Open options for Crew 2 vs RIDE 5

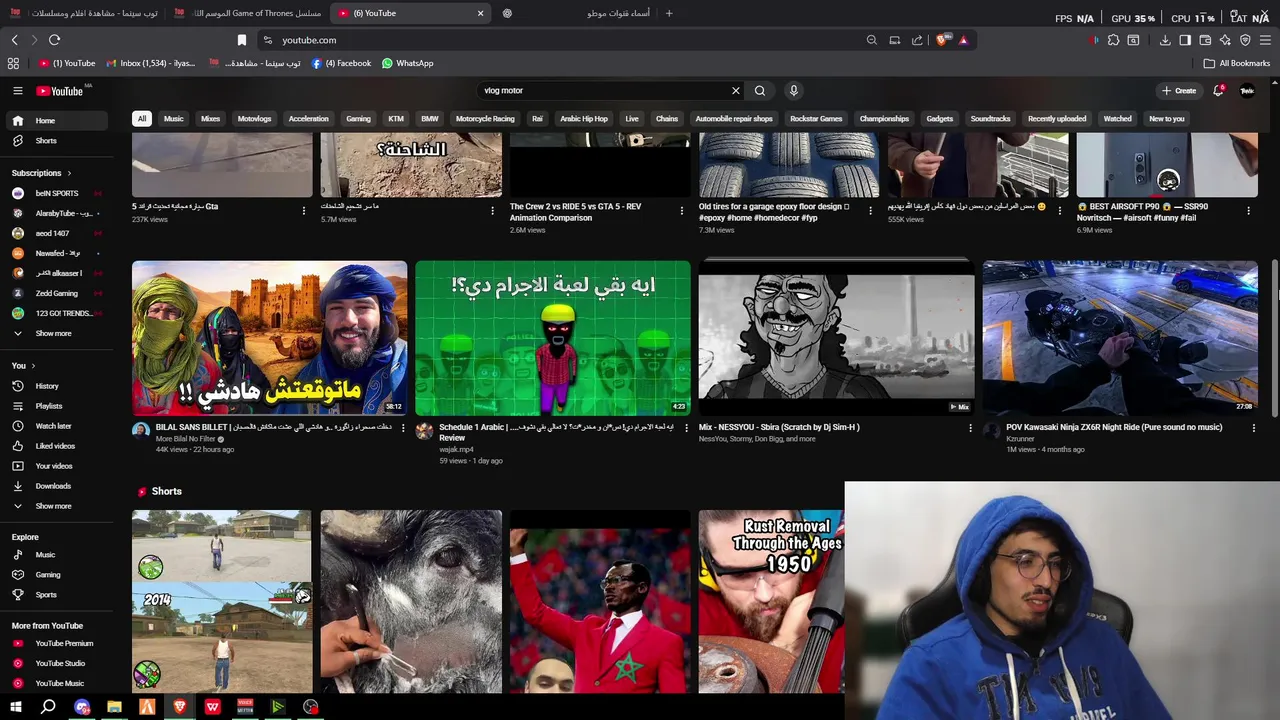point(681,211)
